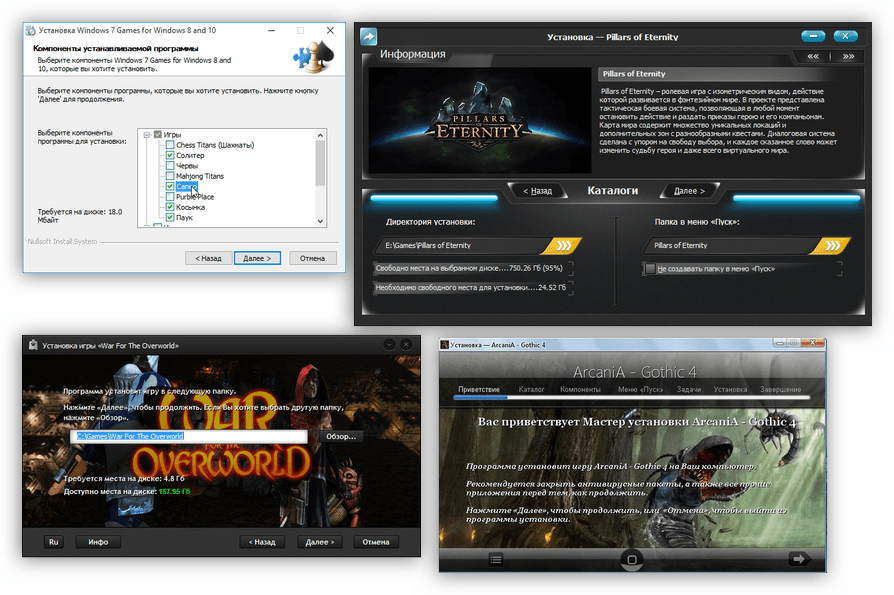Click the chess pawn and spade installer logo

point(314,57)
